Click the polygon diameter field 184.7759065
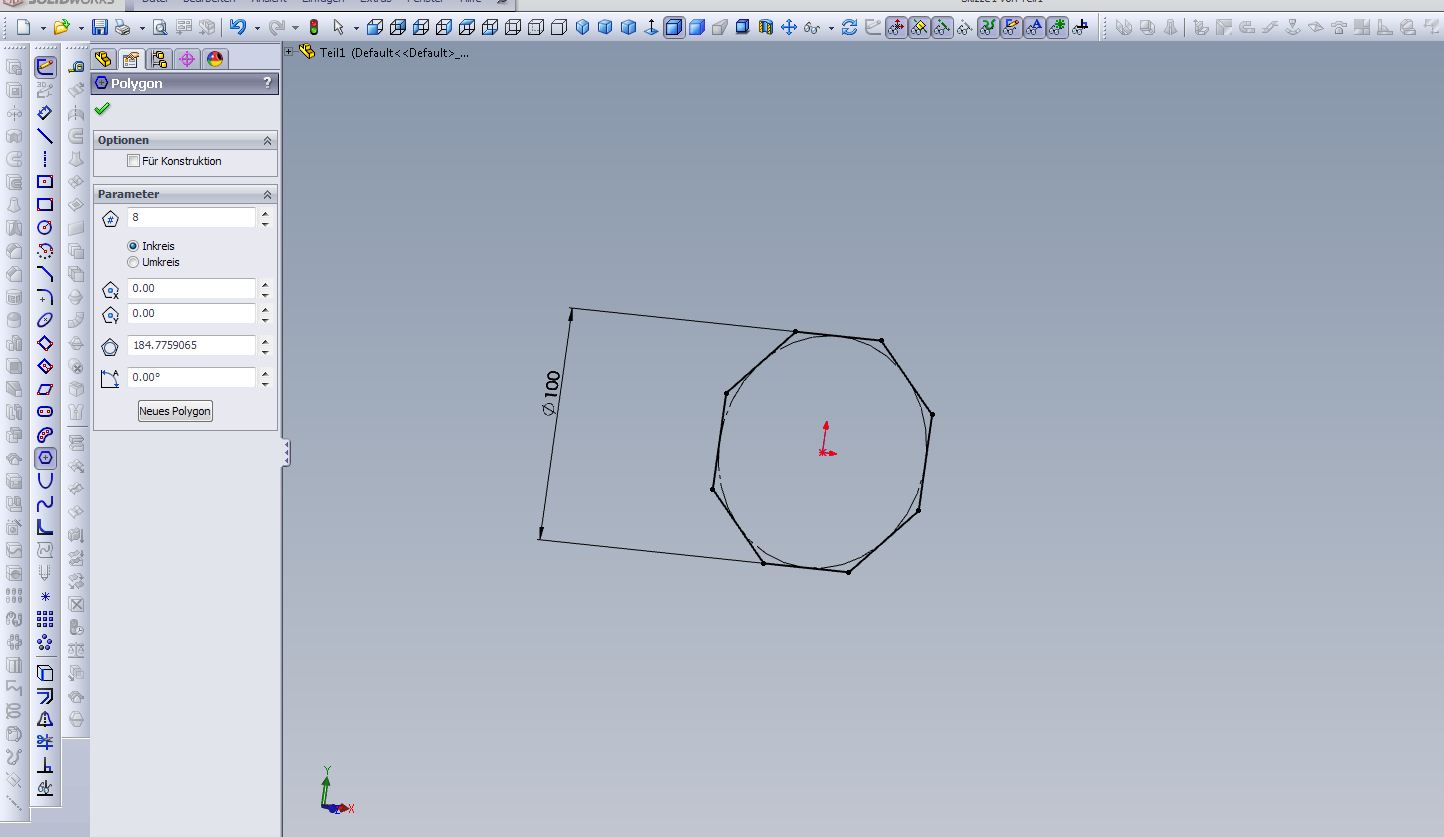 point(190,345)
